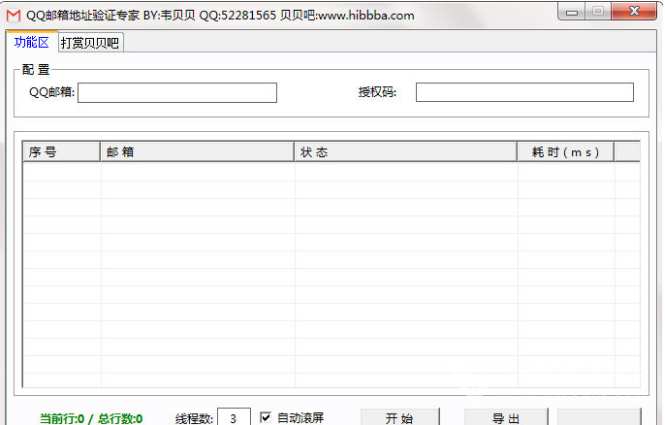Viewport: 665px width, 425px height.
Task: Minimize the window
Action: coord(572,12)
